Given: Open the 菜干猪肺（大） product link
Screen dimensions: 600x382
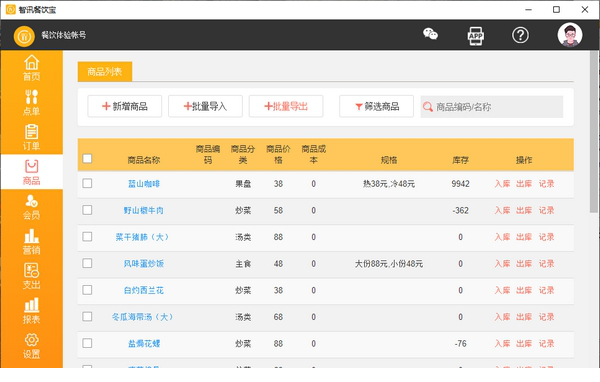Looking at the screenshot, I should pyautogui.click(x=142, y=237).
